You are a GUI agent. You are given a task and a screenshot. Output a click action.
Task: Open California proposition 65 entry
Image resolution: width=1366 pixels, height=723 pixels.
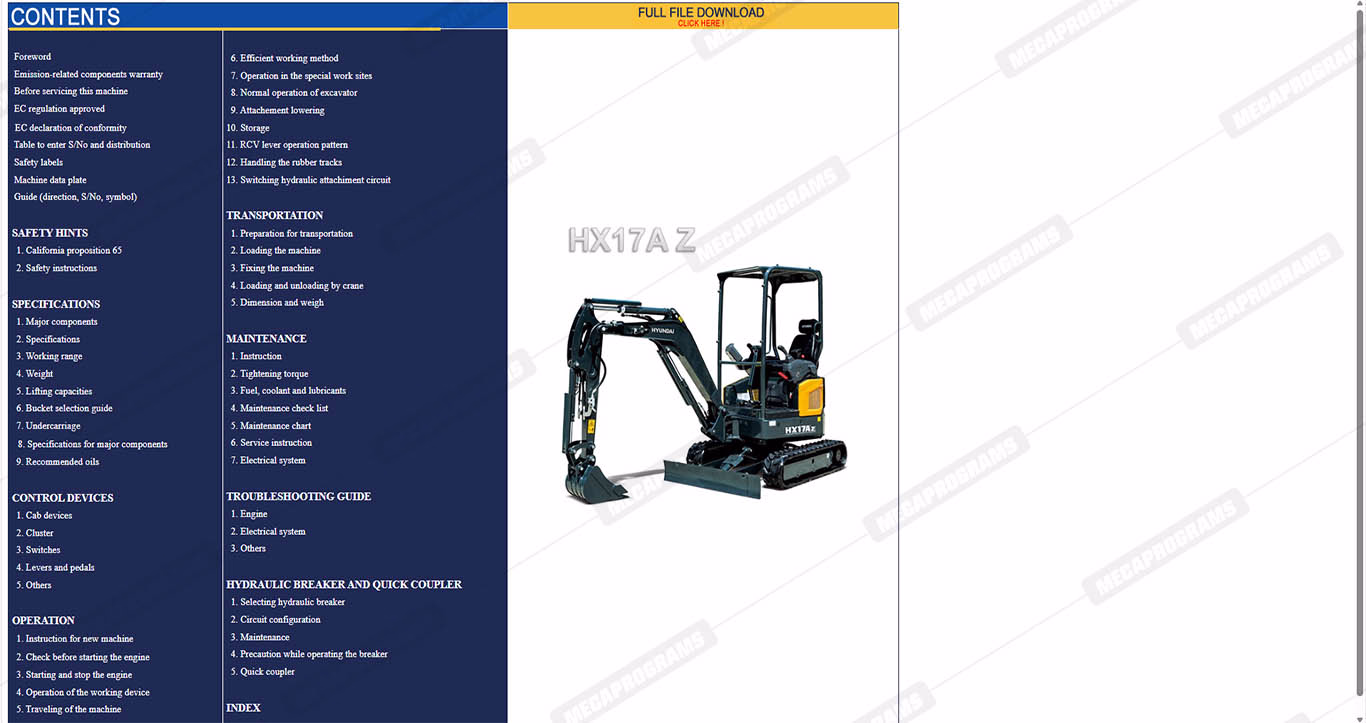[x=73, y=251]
